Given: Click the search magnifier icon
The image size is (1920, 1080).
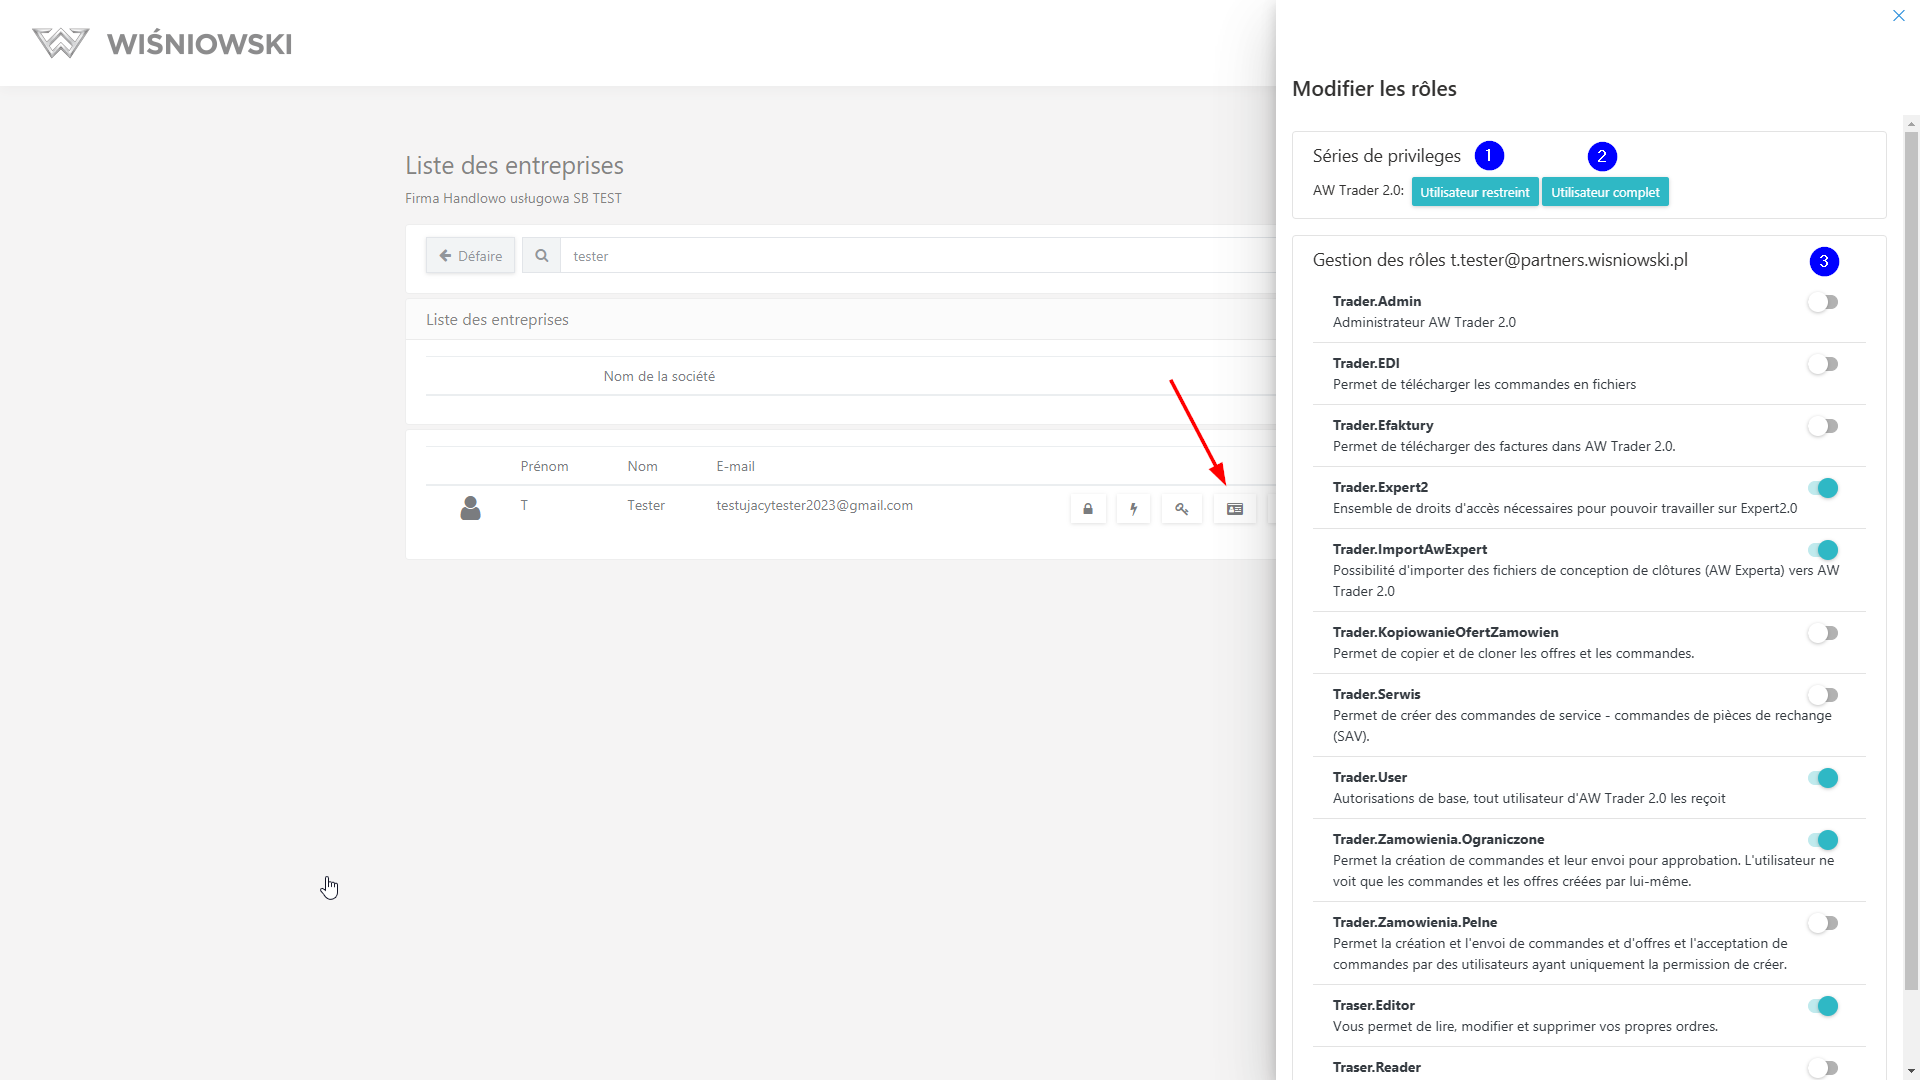Looking at the screenshot, I should (541, 256).
